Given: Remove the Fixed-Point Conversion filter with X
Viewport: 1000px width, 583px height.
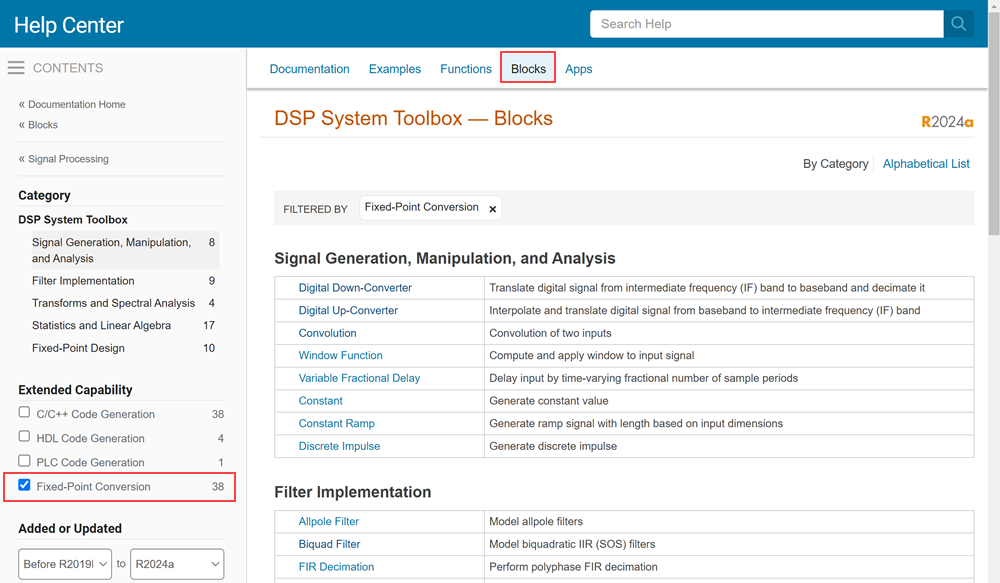Looking at the screenshot, I should (x=492, y=209).
